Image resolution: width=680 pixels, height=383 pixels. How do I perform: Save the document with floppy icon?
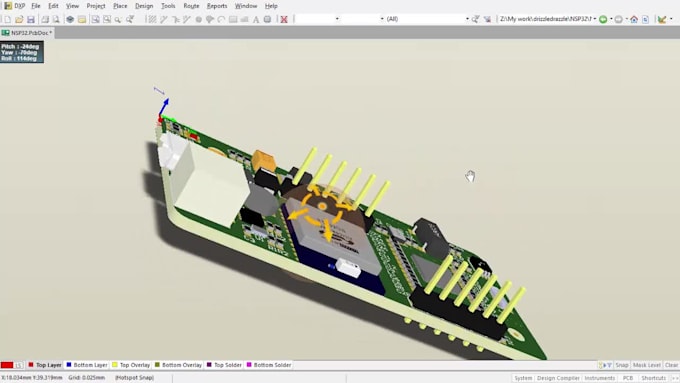(x=31, y=19)
